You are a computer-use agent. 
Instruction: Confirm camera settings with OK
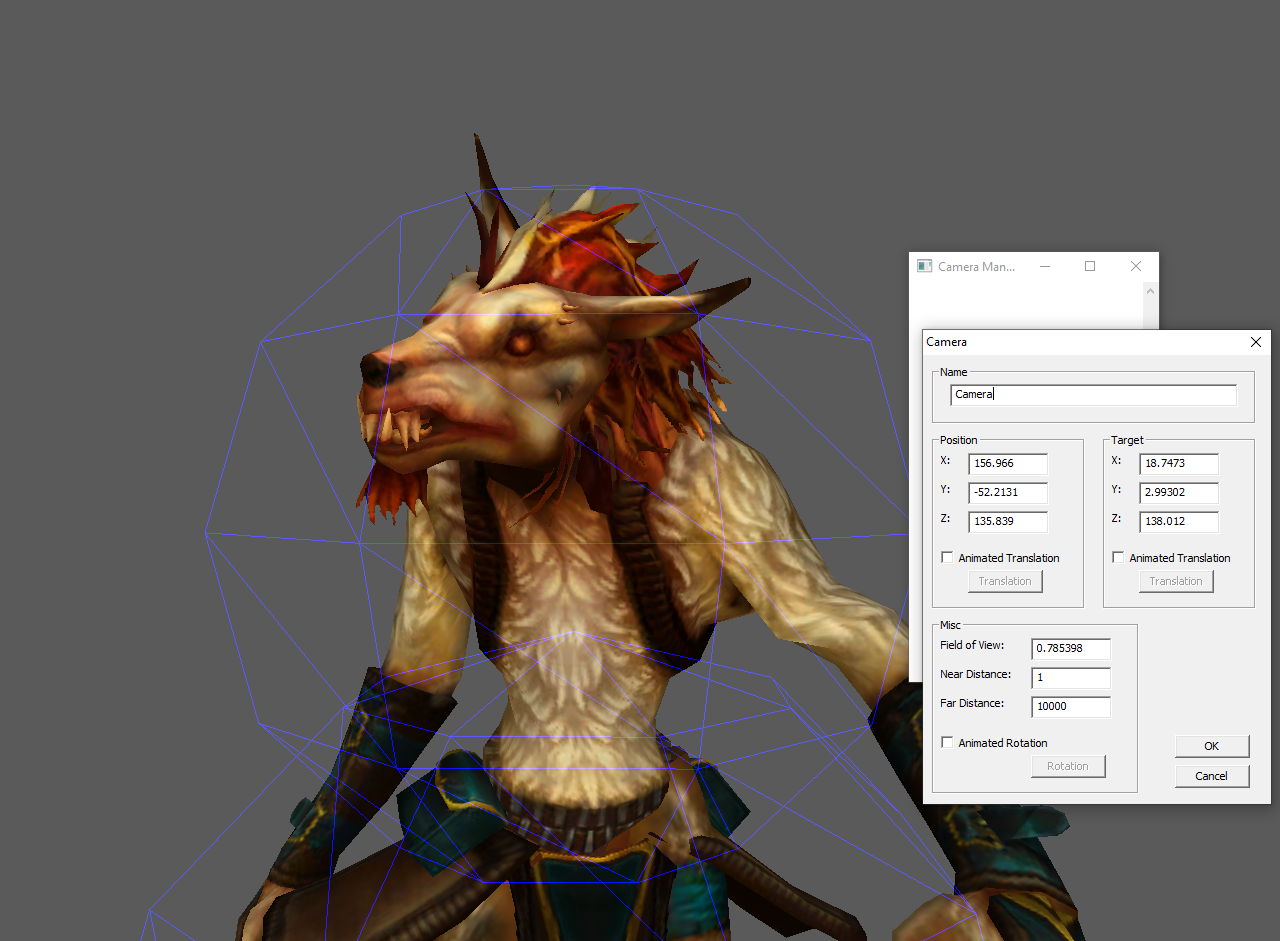point(1212,746)
